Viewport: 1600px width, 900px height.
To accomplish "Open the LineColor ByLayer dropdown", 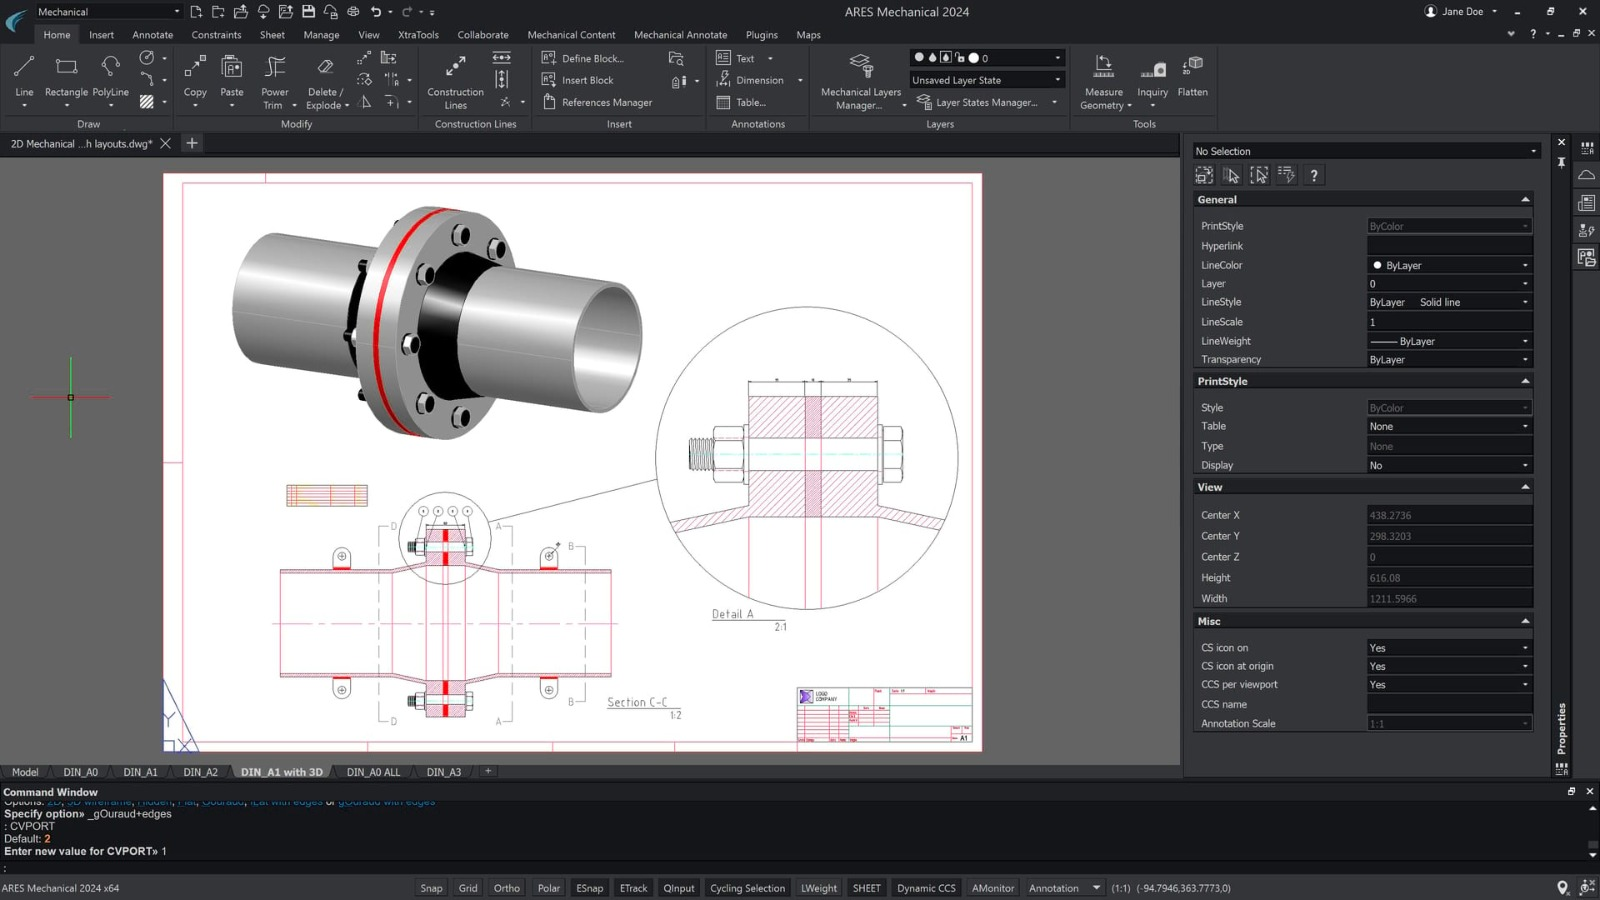I will tap(1448, 265).
